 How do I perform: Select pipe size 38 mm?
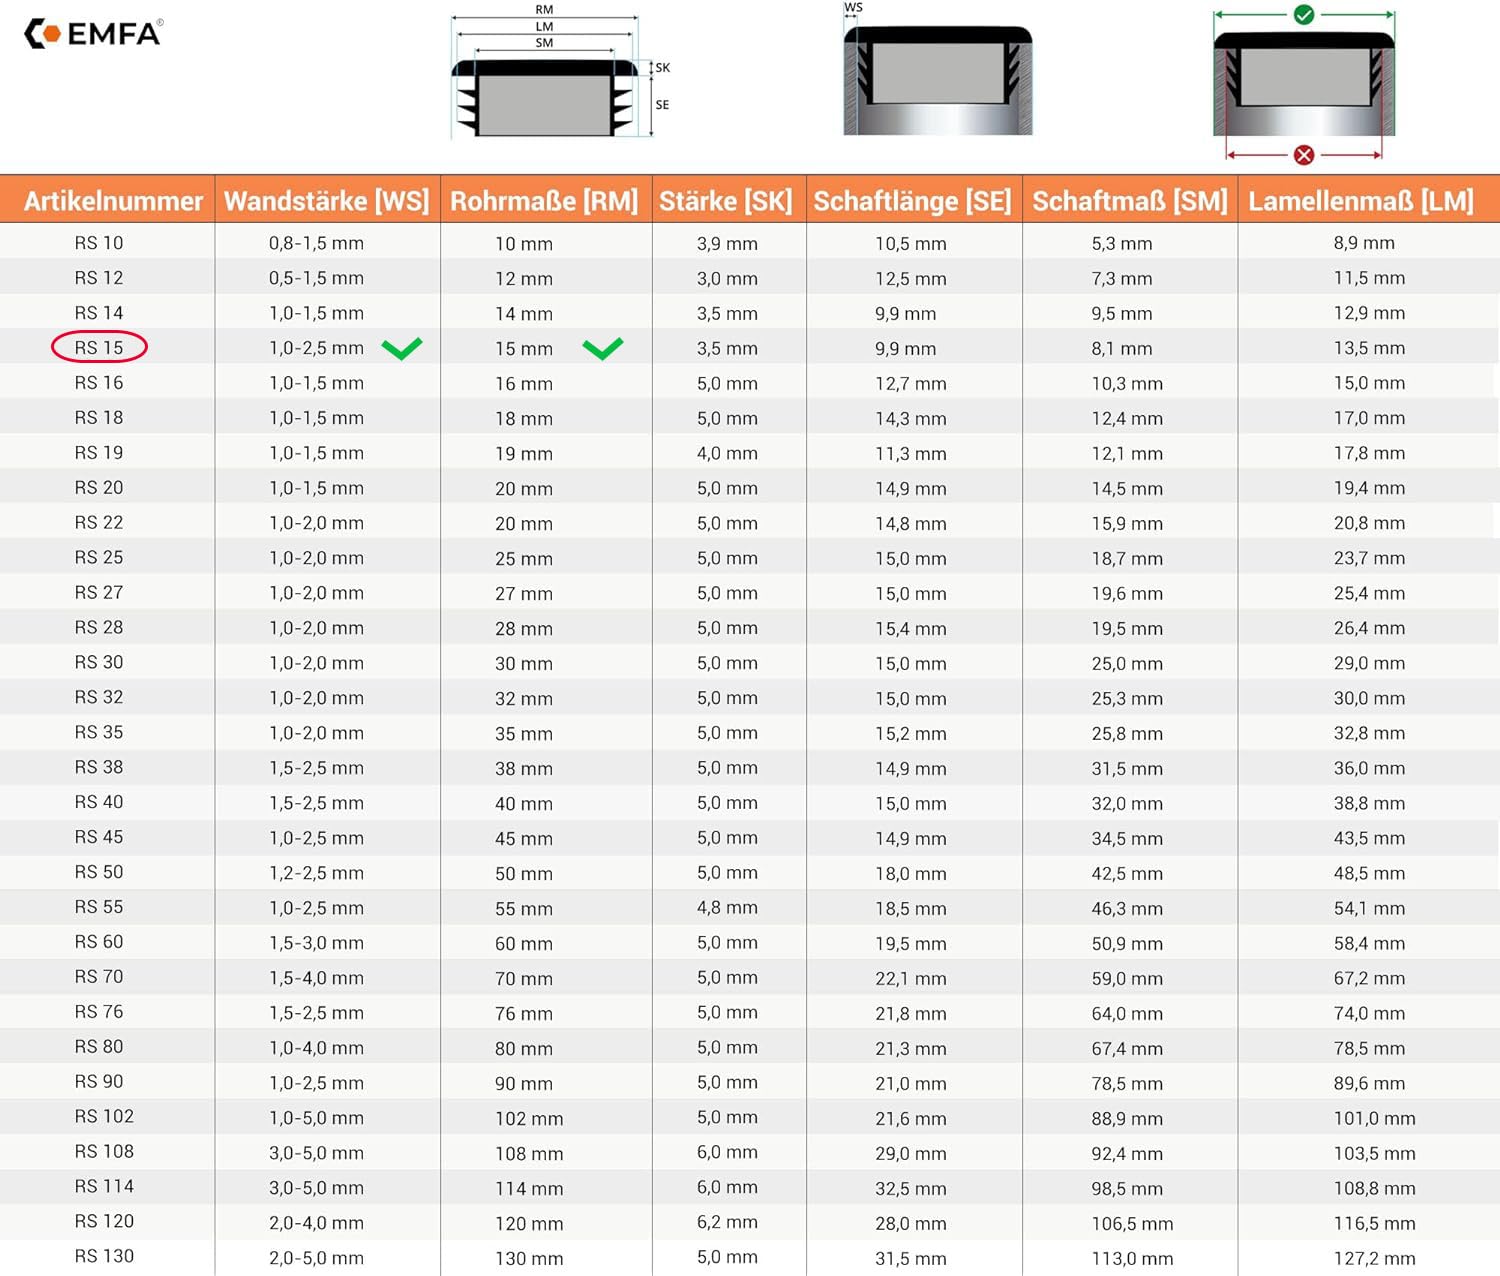coord(524,768)
